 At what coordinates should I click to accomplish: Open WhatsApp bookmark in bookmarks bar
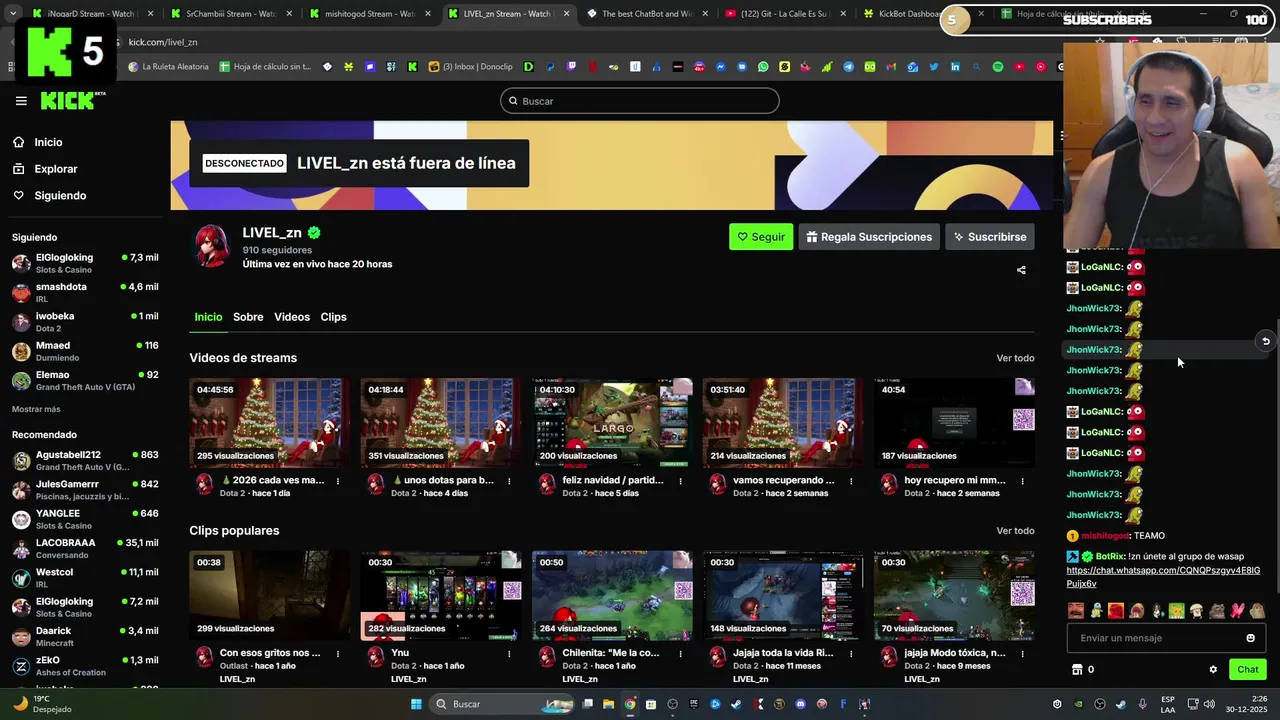(x=763, y=67)
